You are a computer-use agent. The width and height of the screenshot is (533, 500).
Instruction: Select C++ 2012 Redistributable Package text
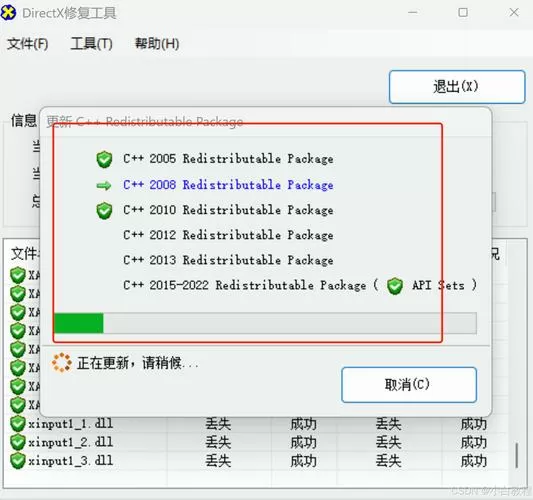(228, 235)
